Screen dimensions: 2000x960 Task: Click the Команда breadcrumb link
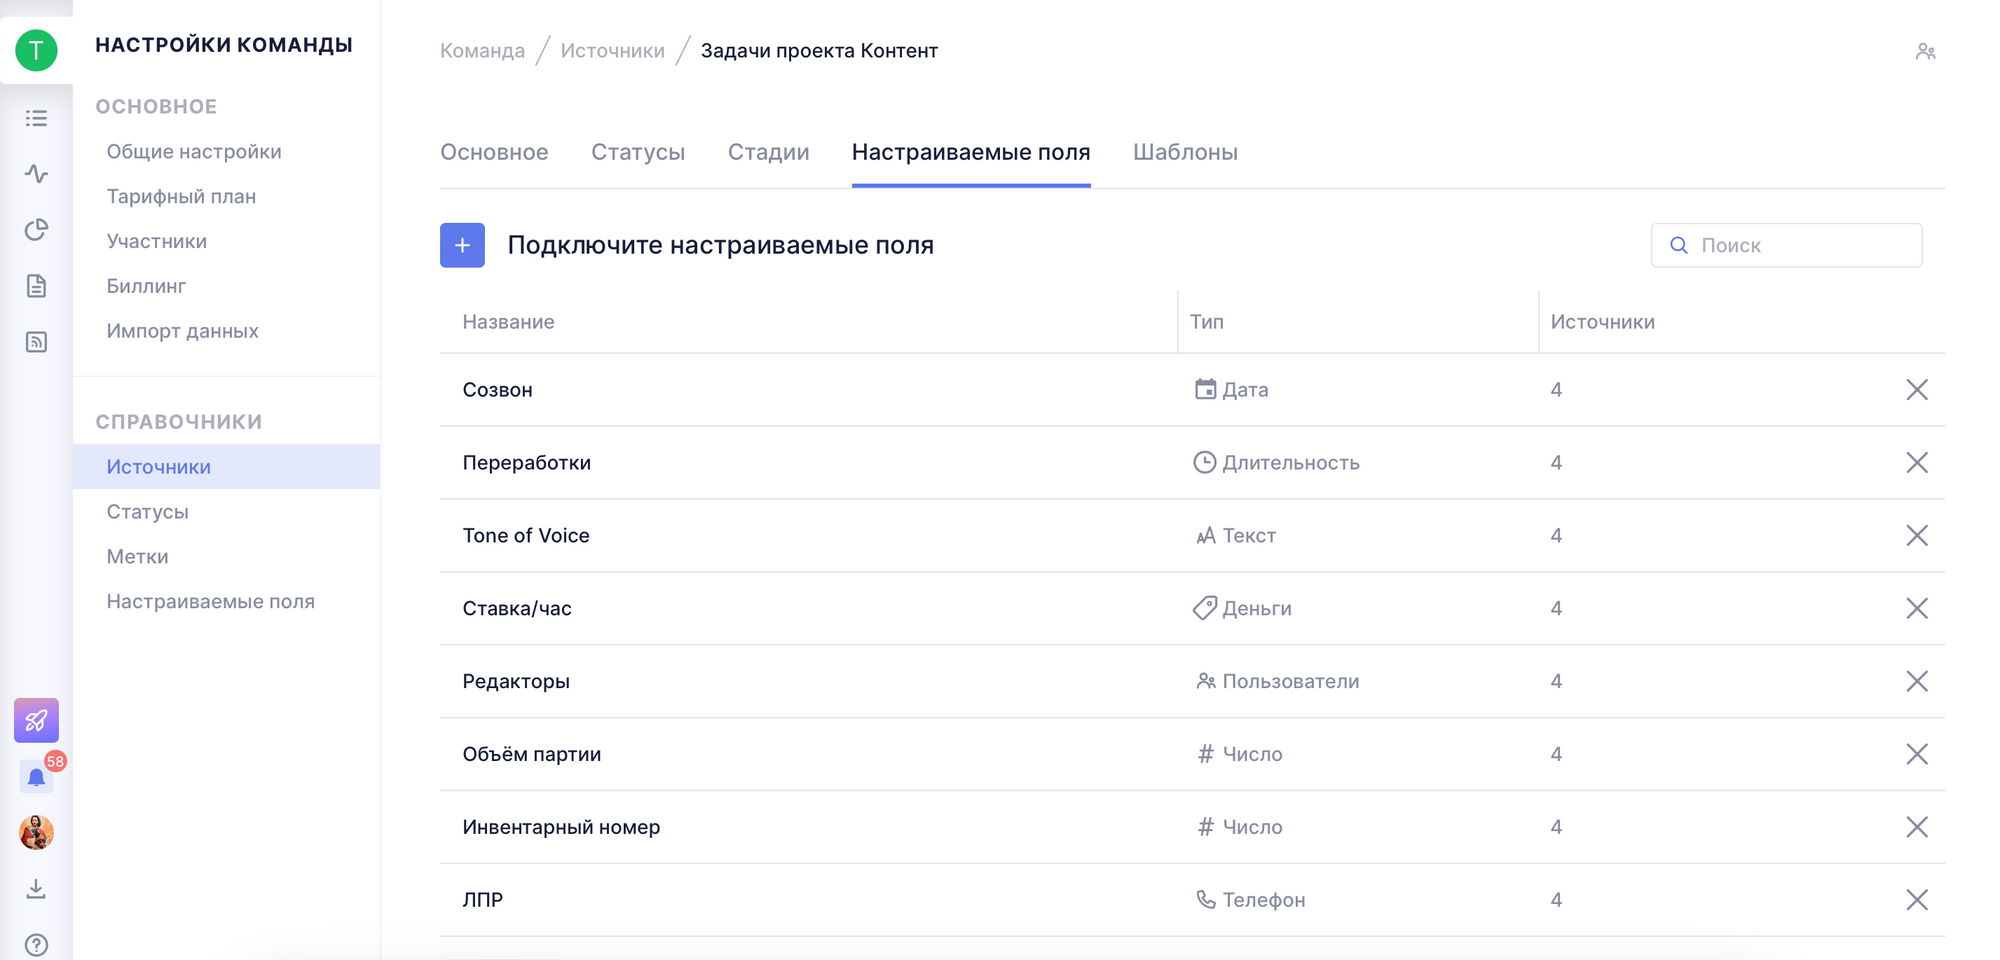coord(482,51)
